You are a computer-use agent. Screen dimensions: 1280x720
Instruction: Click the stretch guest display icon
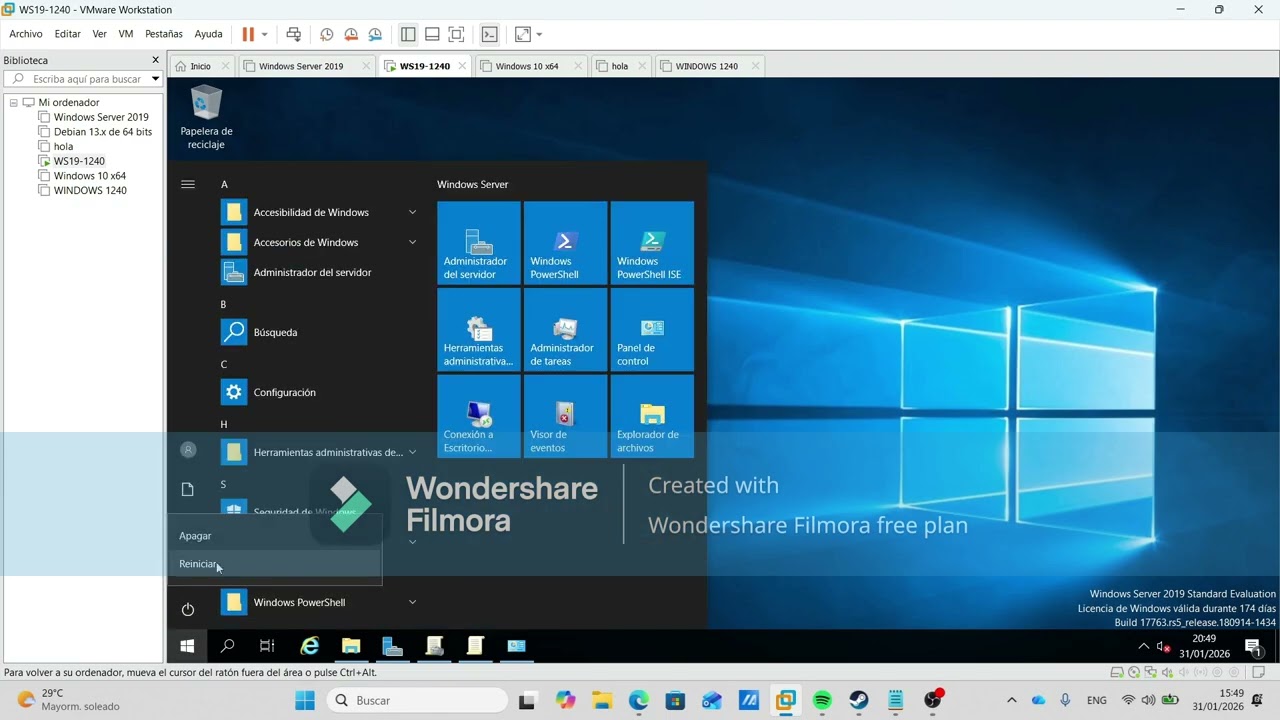[523, 34]
